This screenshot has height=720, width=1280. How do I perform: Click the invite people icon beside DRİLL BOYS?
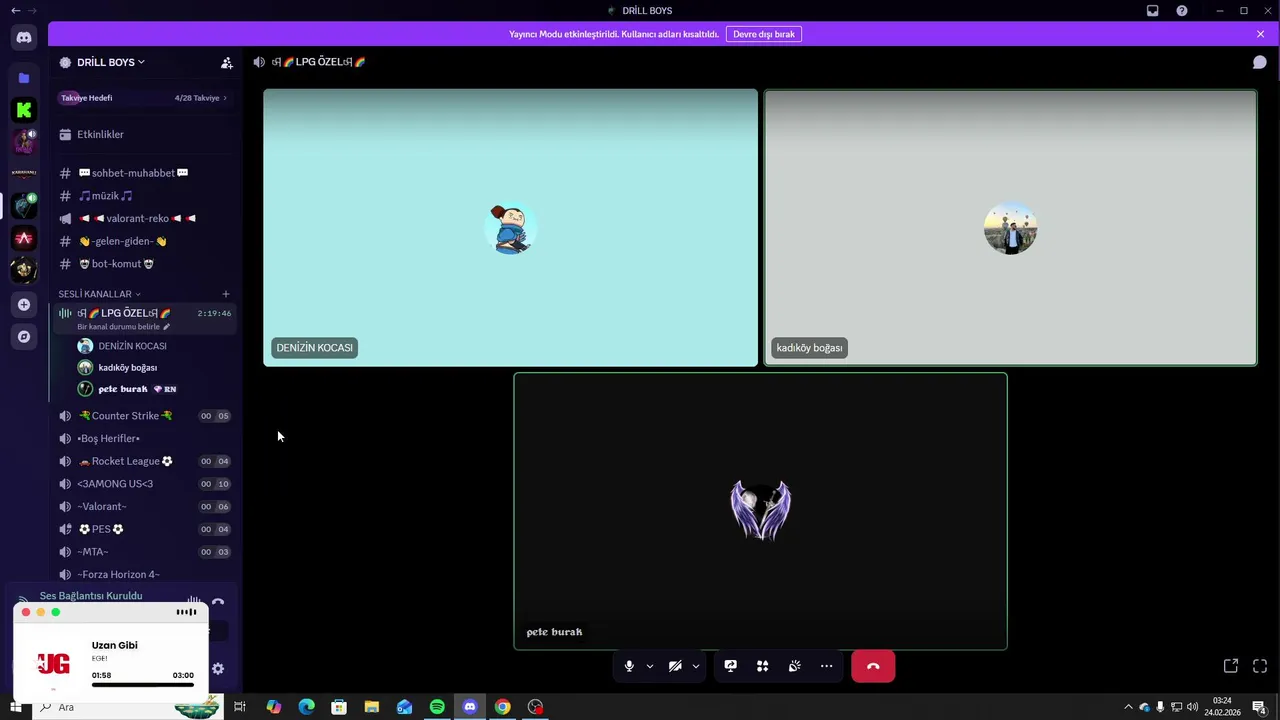coord(227,62)
